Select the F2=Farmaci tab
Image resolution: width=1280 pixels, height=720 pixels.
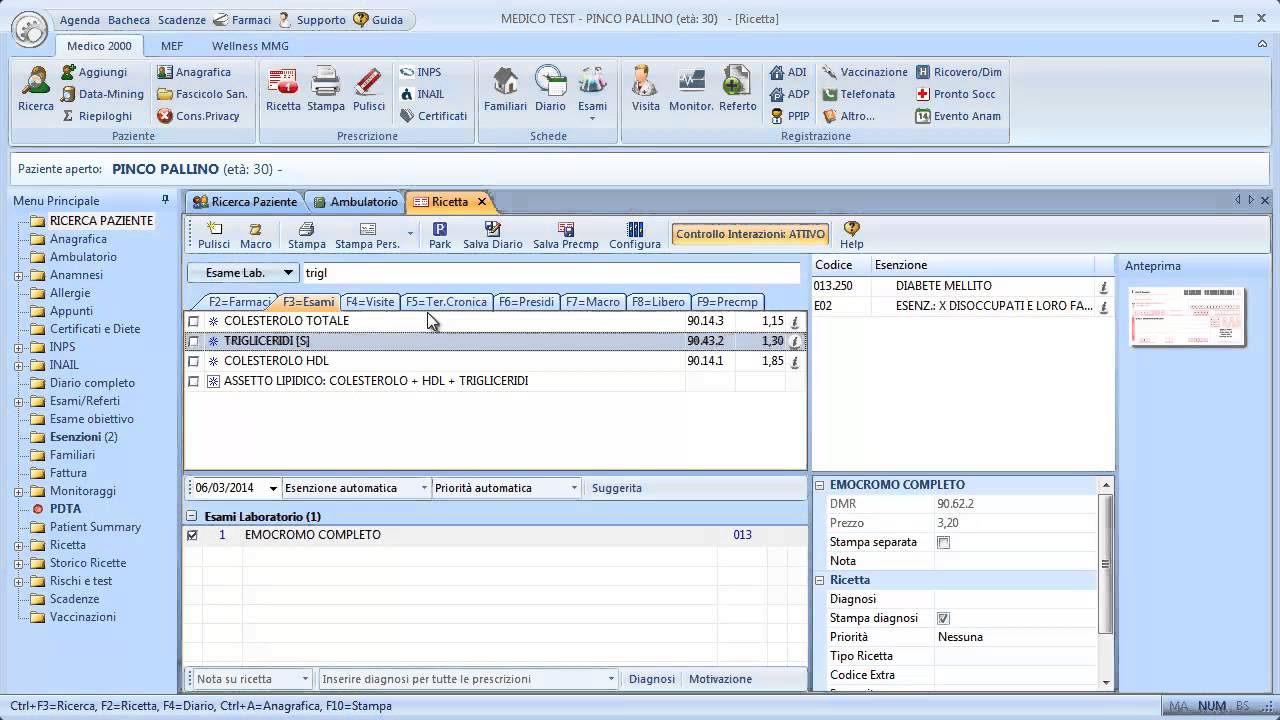(x=238, y=302)
